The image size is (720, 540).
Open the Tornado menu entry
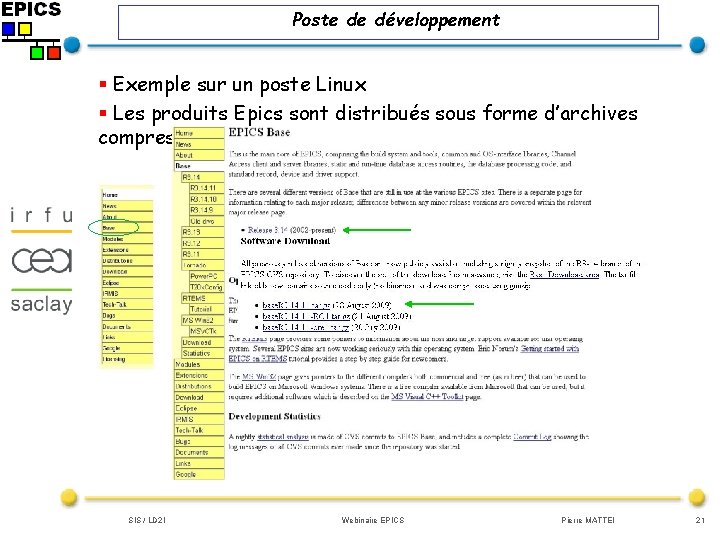coord(202,265)
